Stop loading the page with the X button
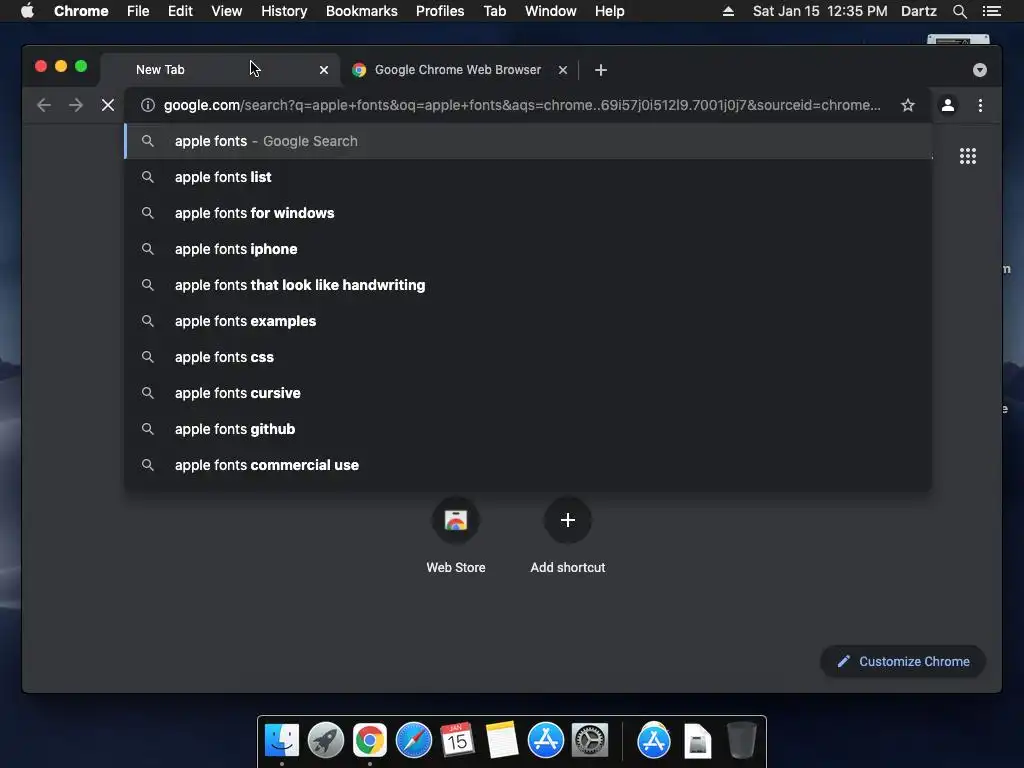 point(108,105)
